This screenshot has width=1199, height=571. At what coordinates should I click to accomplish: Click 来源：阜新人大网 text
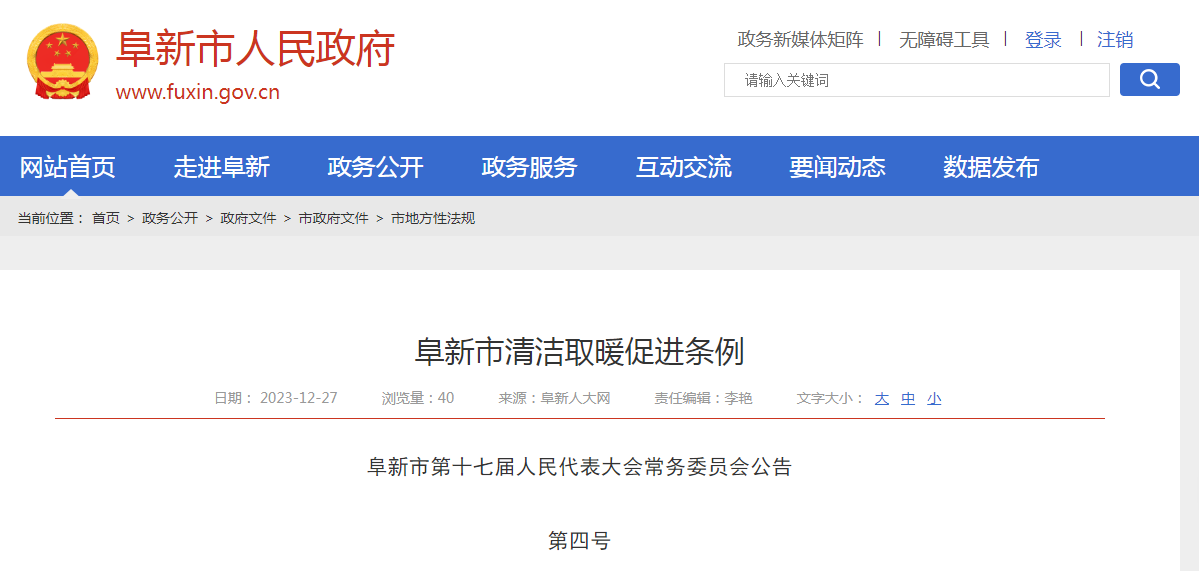click(554, 398)
